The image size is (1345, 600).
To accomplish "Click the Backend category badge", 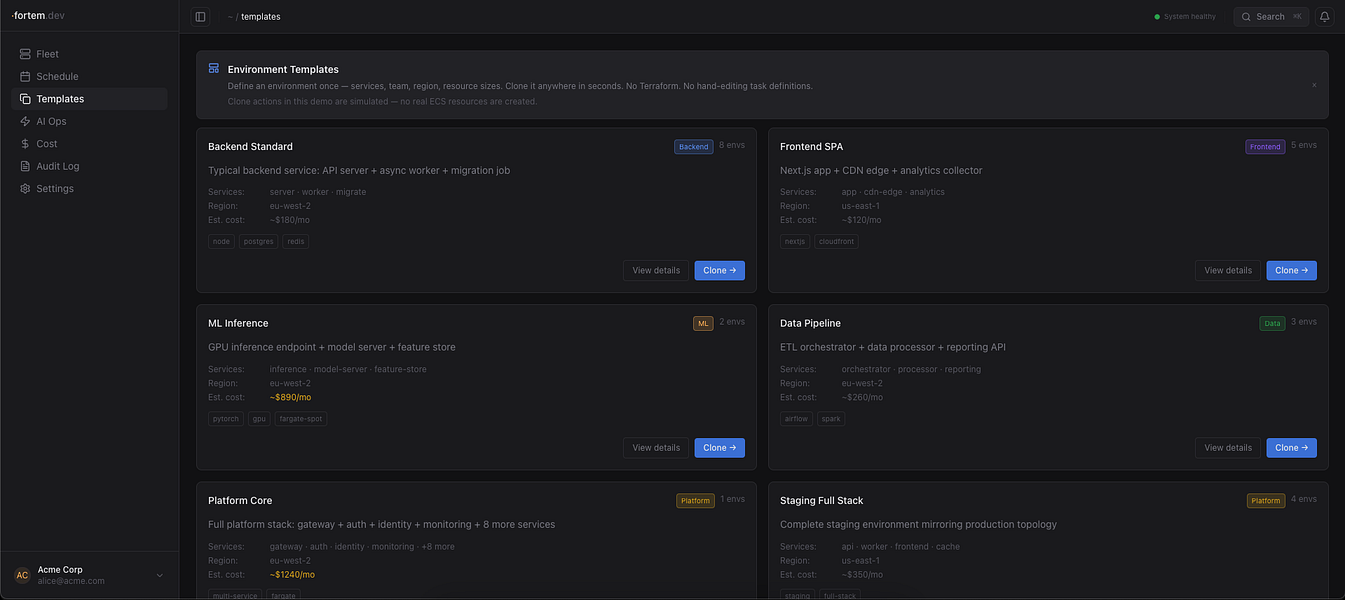I will (694, 146).
